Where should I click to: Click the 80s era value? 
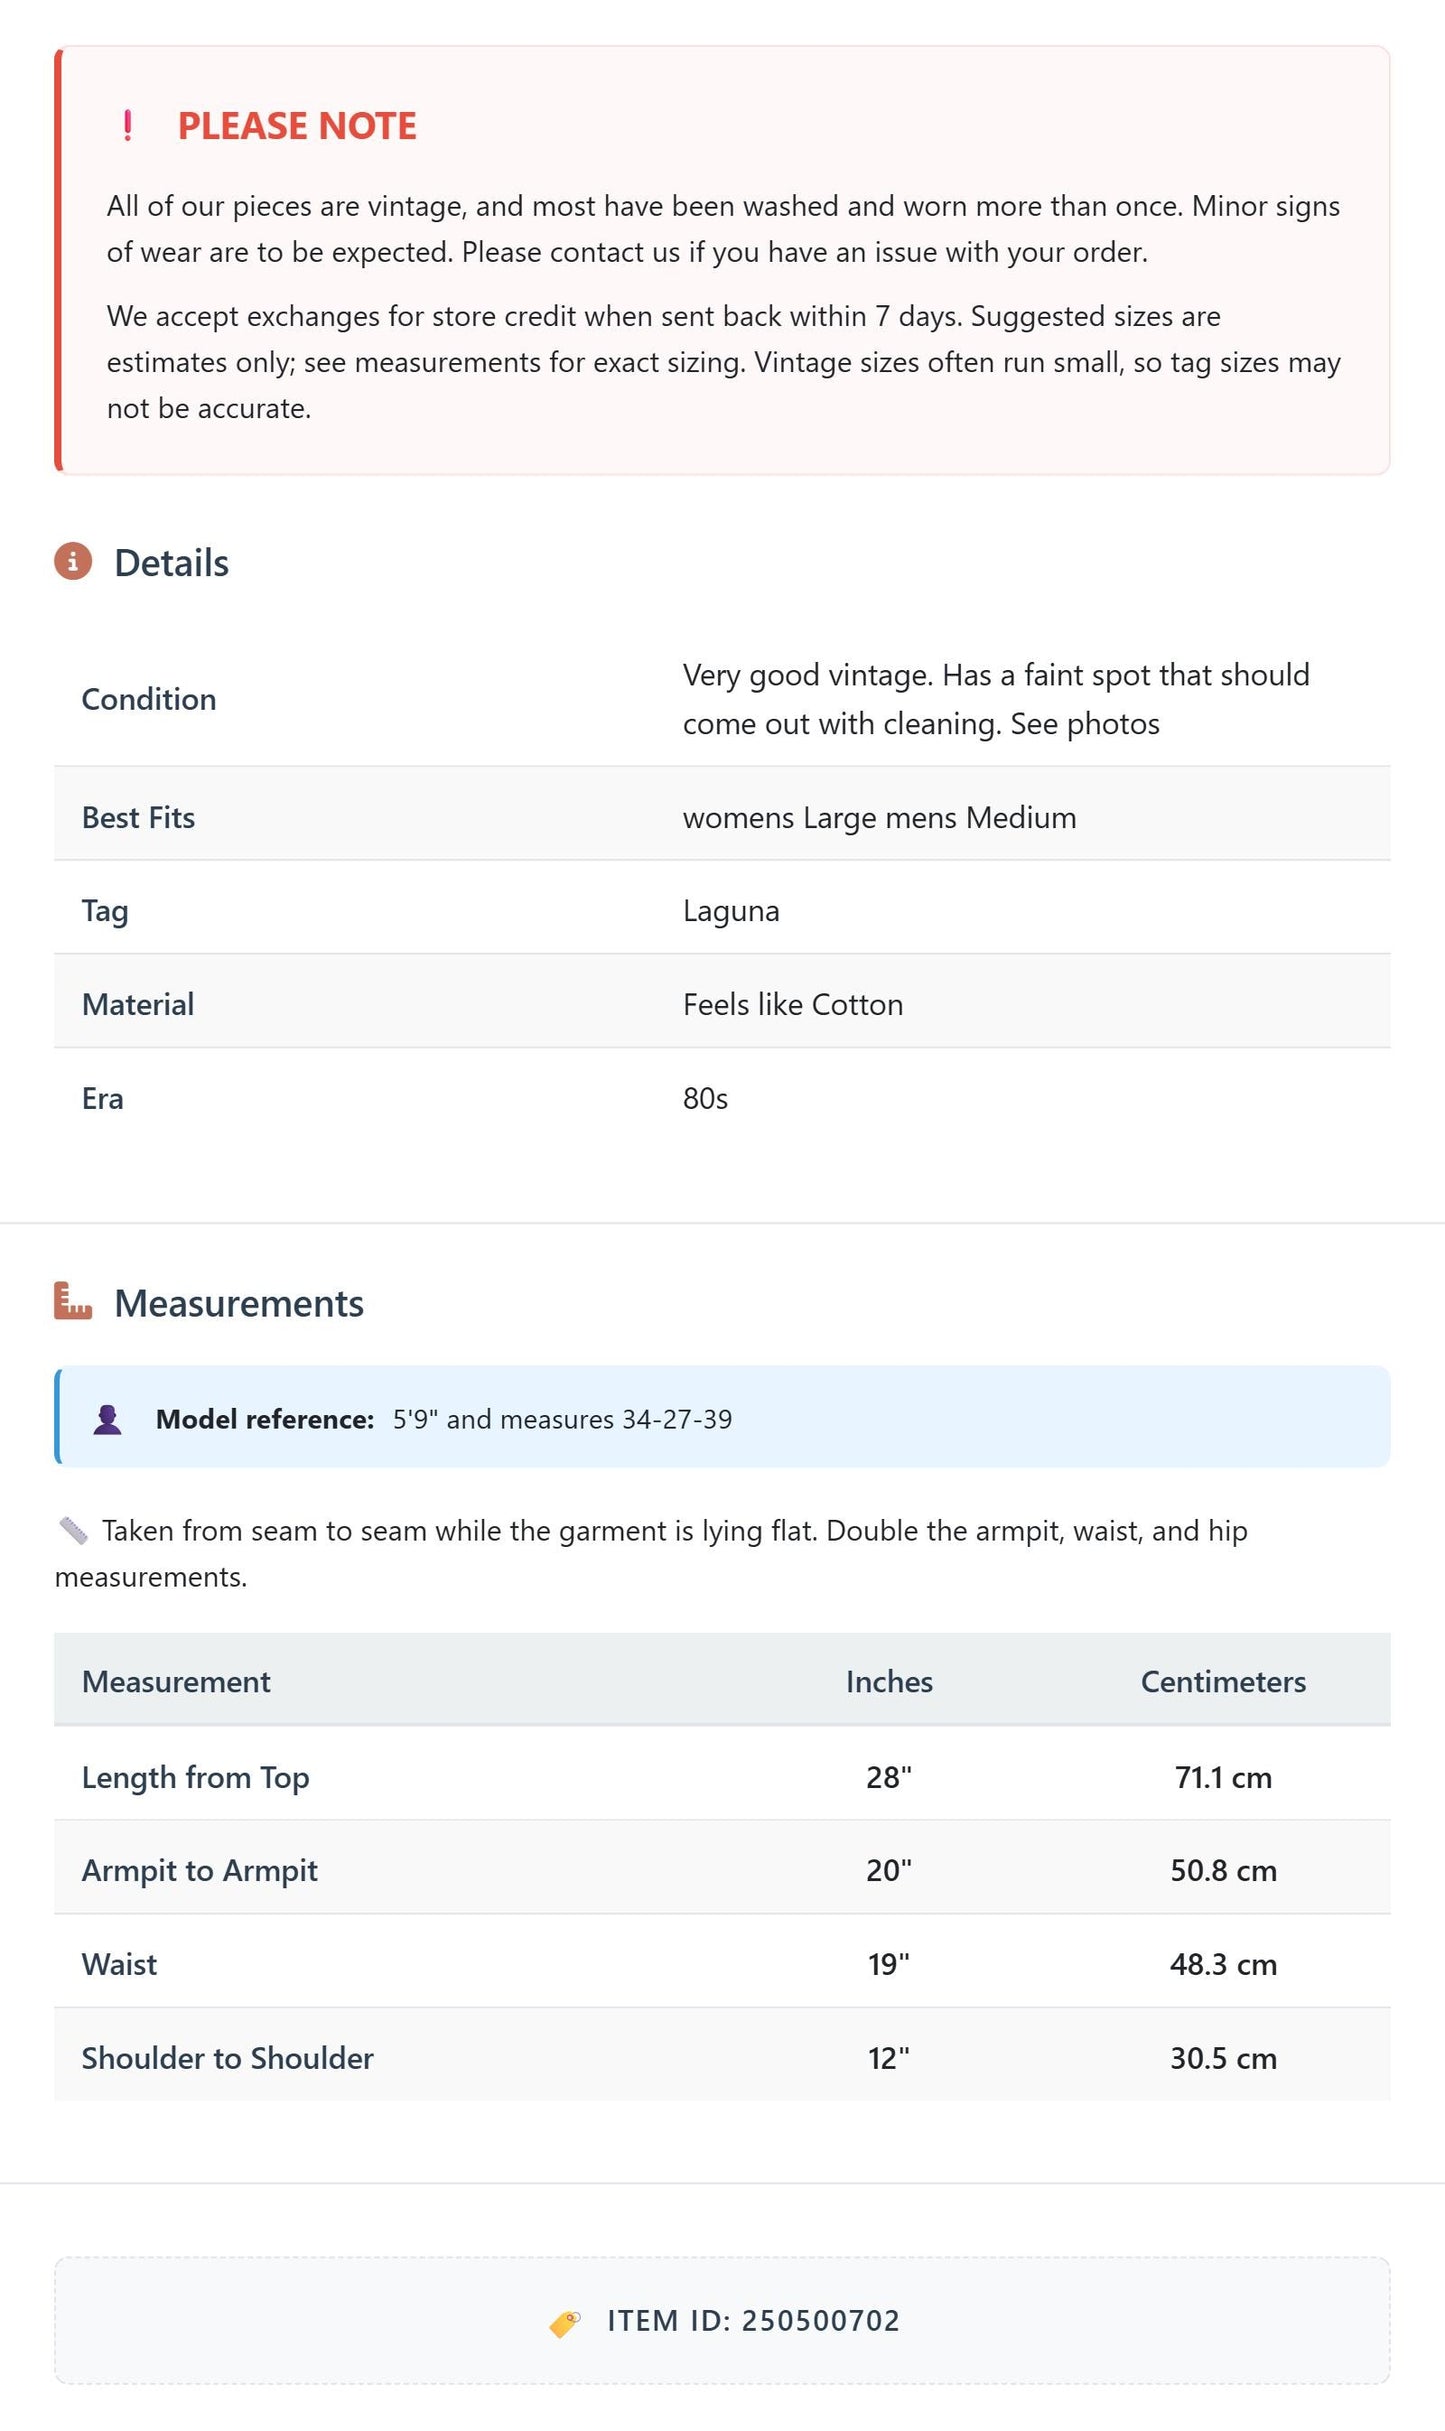point(705,1098)
